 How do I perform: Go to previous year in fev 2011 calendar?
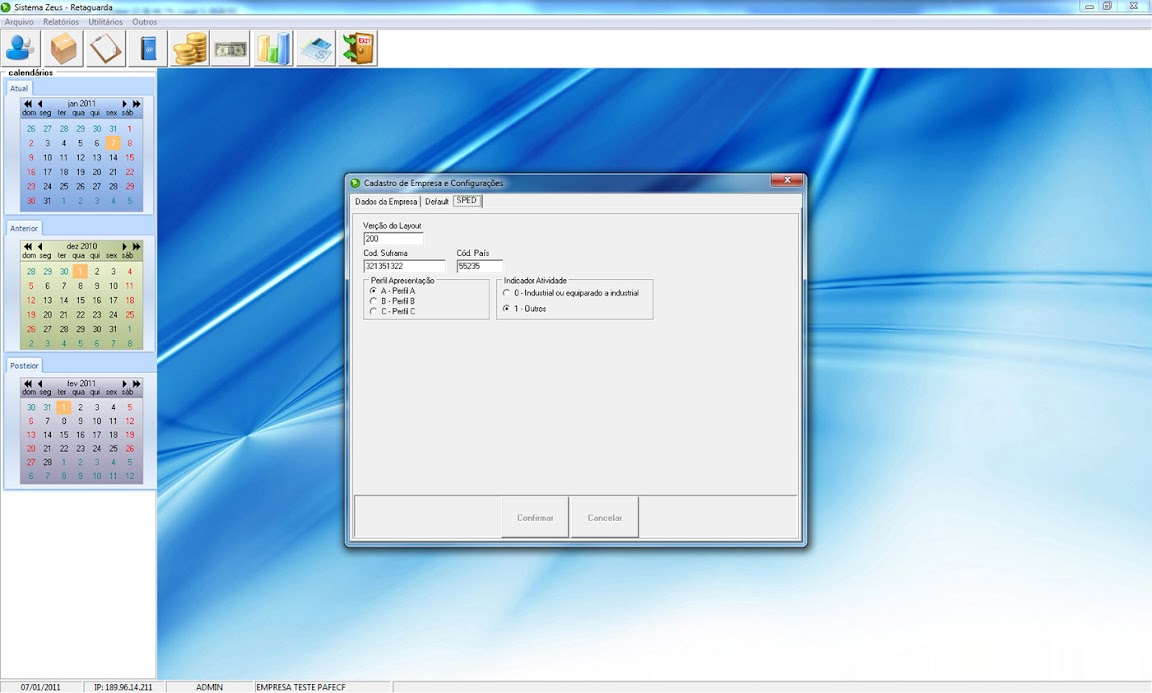[x=28, y=384]
